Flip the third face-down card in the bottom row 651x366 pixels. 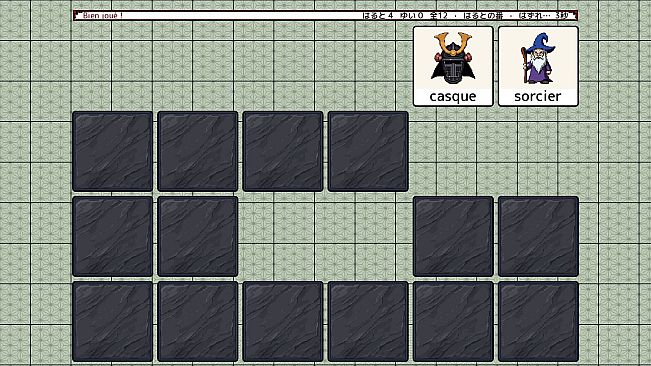click(x=283, y=322)
